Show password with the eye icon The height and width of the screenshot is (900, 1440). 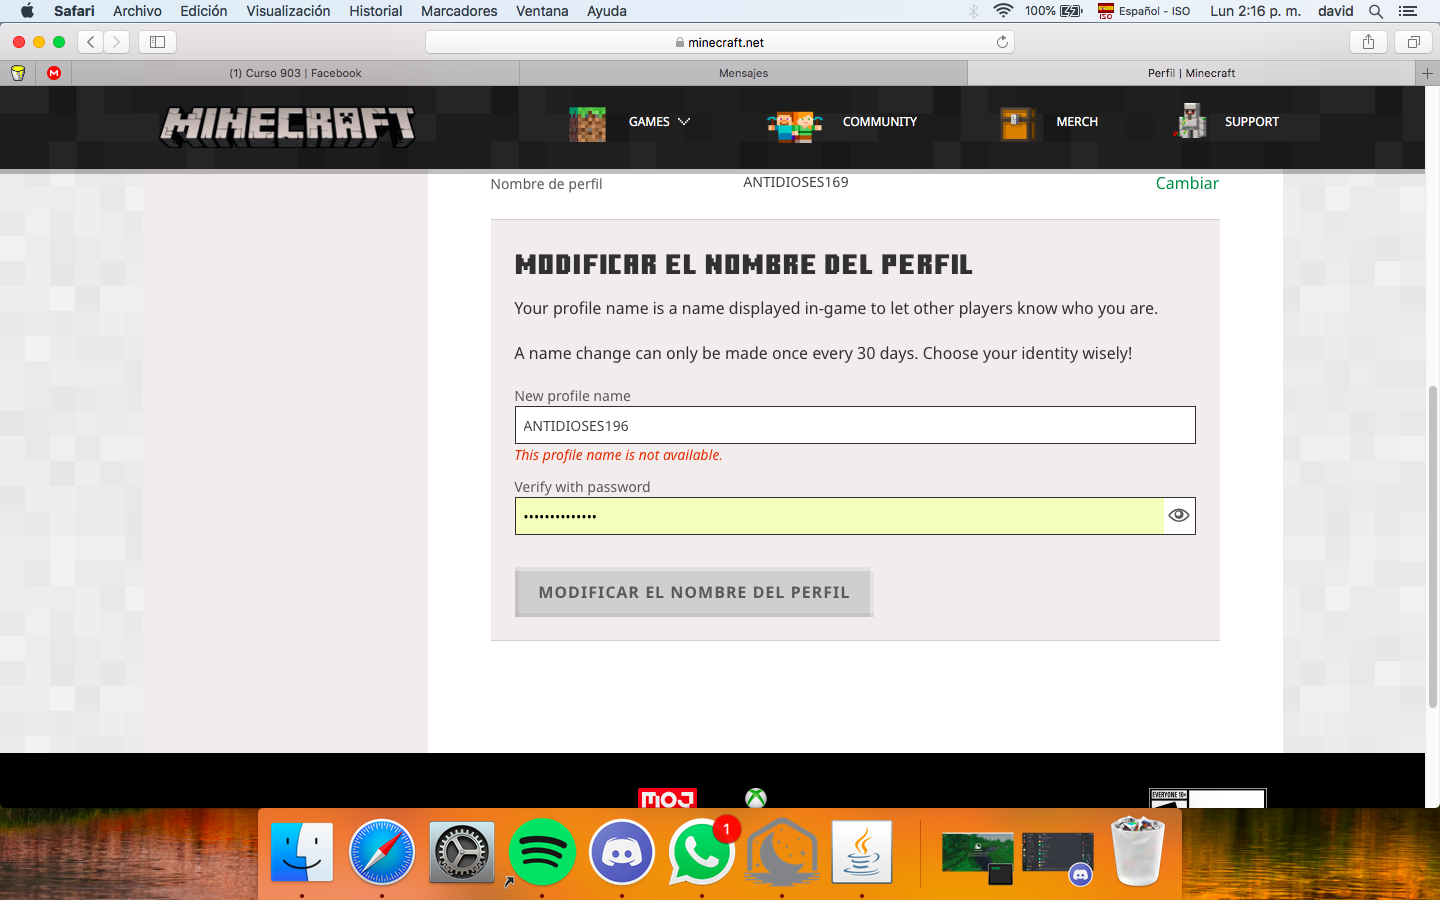pyautogui.click(x=1179, y=515)
